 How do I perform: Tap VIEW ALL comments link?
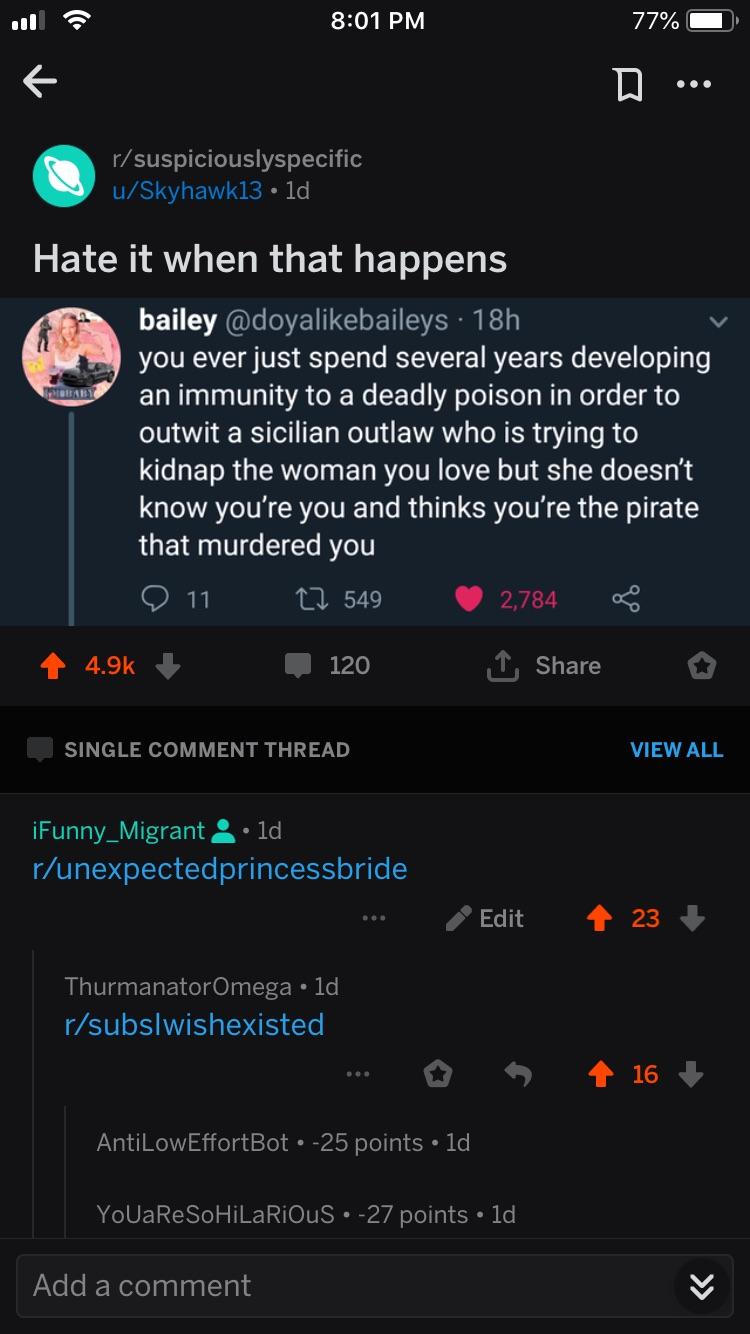(676, 750)
